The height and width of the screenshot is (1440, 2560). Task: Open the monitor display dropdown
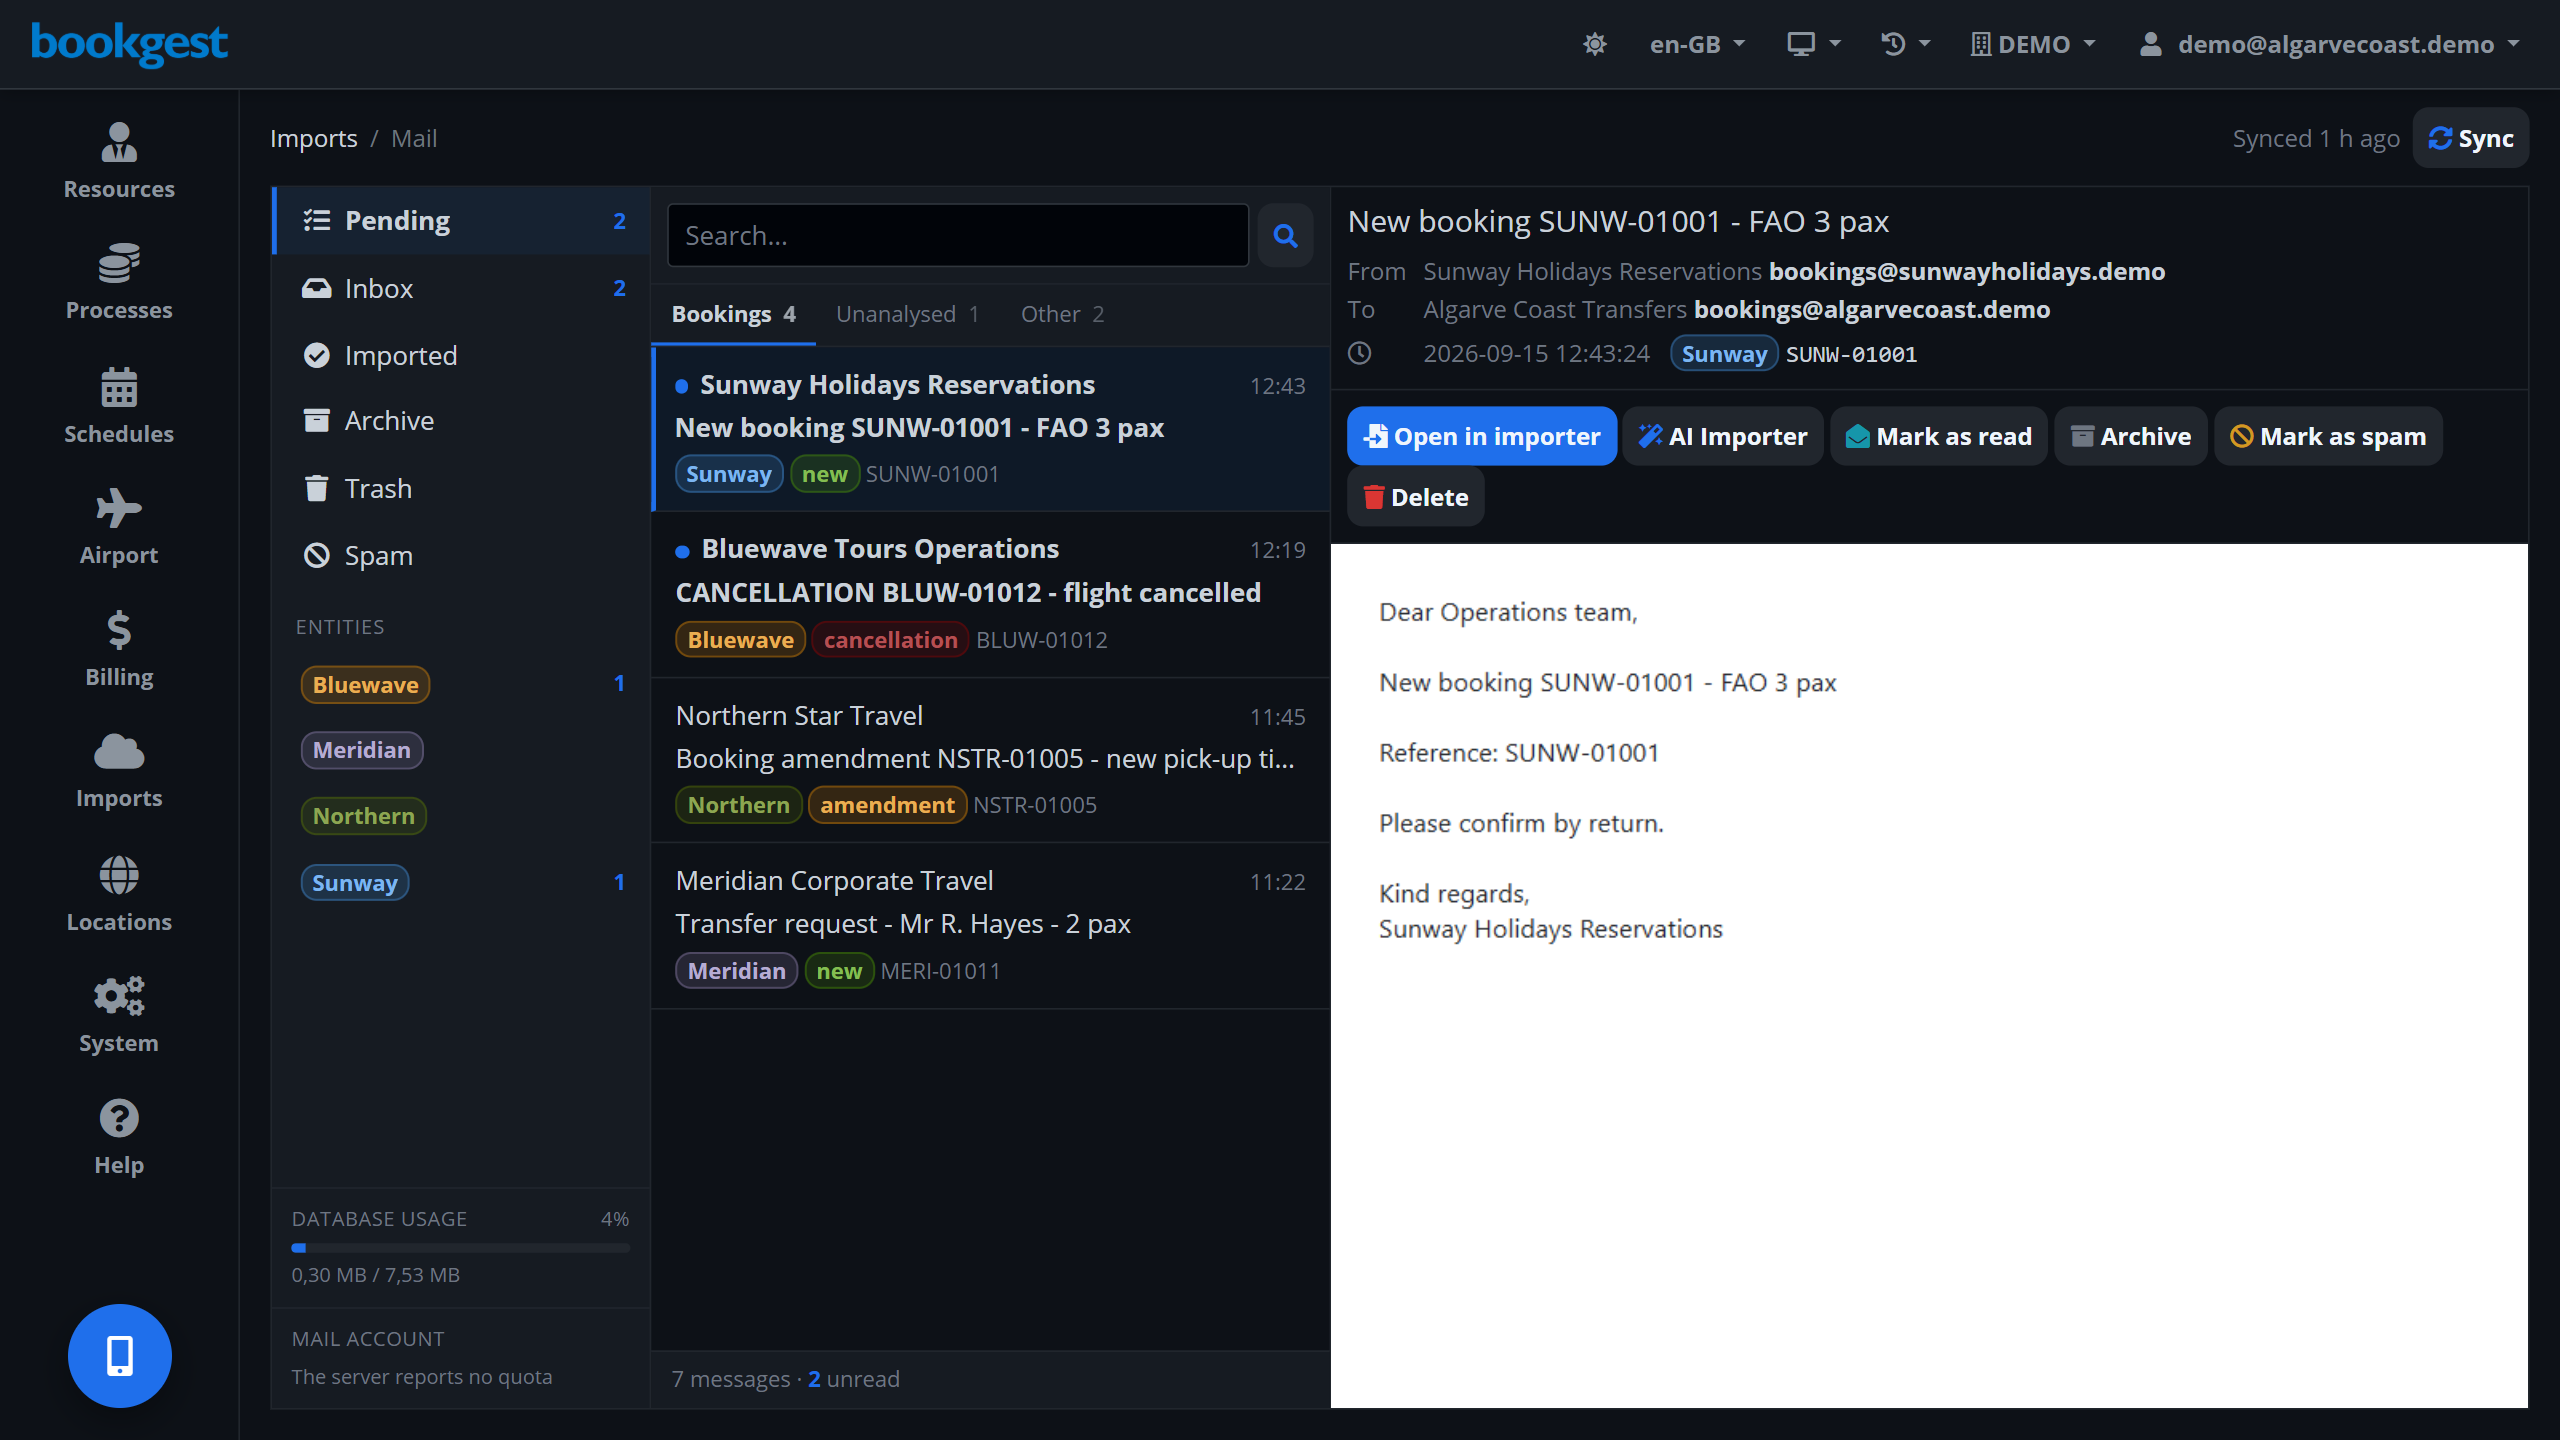(x=1813, y=44)
